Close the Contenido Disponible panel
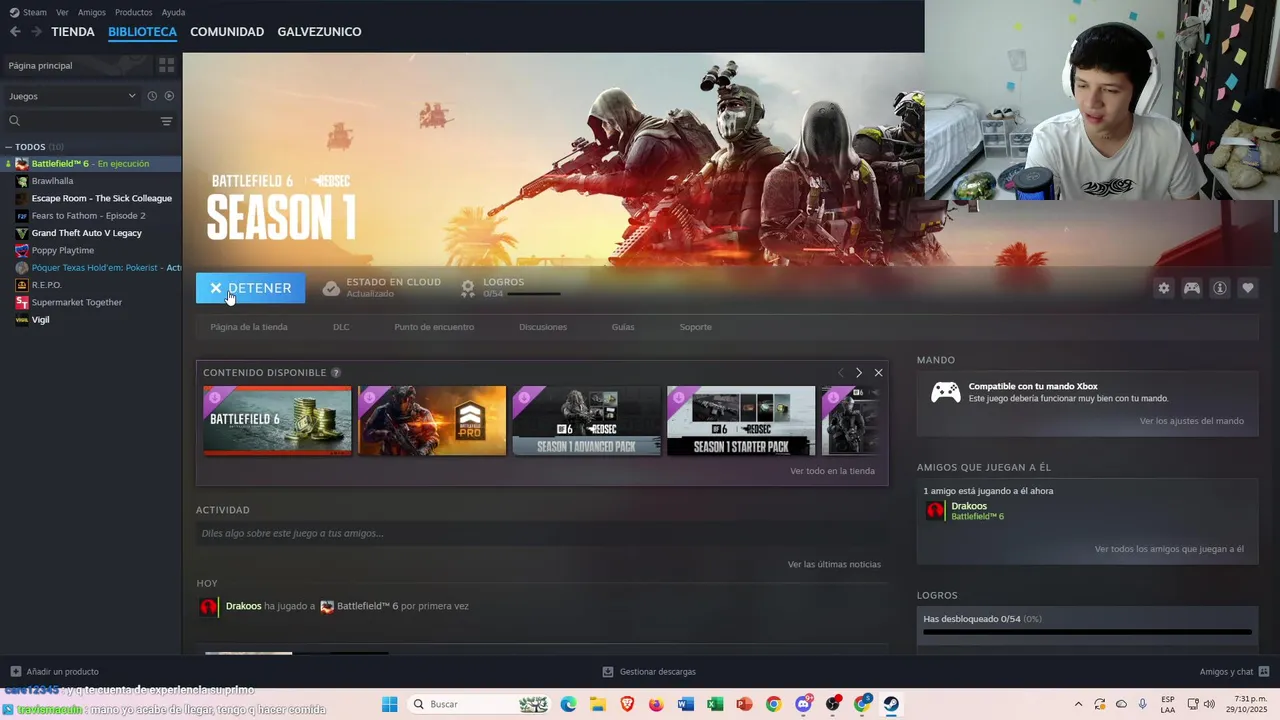The image size is (1280, 720). (x=878, y=373)
